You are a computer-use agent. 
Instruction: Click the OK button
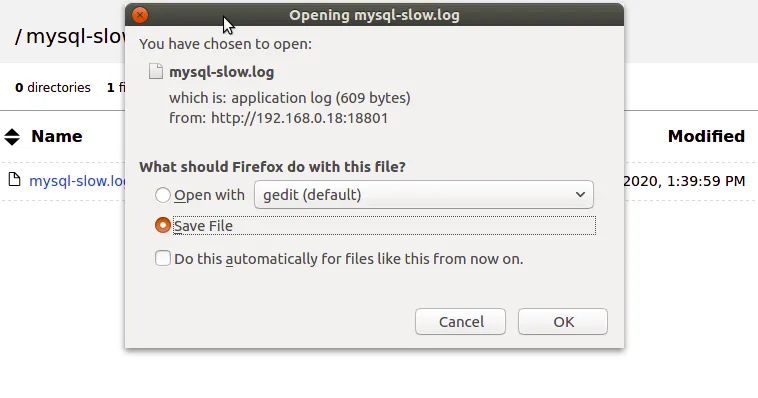point(563,322)
